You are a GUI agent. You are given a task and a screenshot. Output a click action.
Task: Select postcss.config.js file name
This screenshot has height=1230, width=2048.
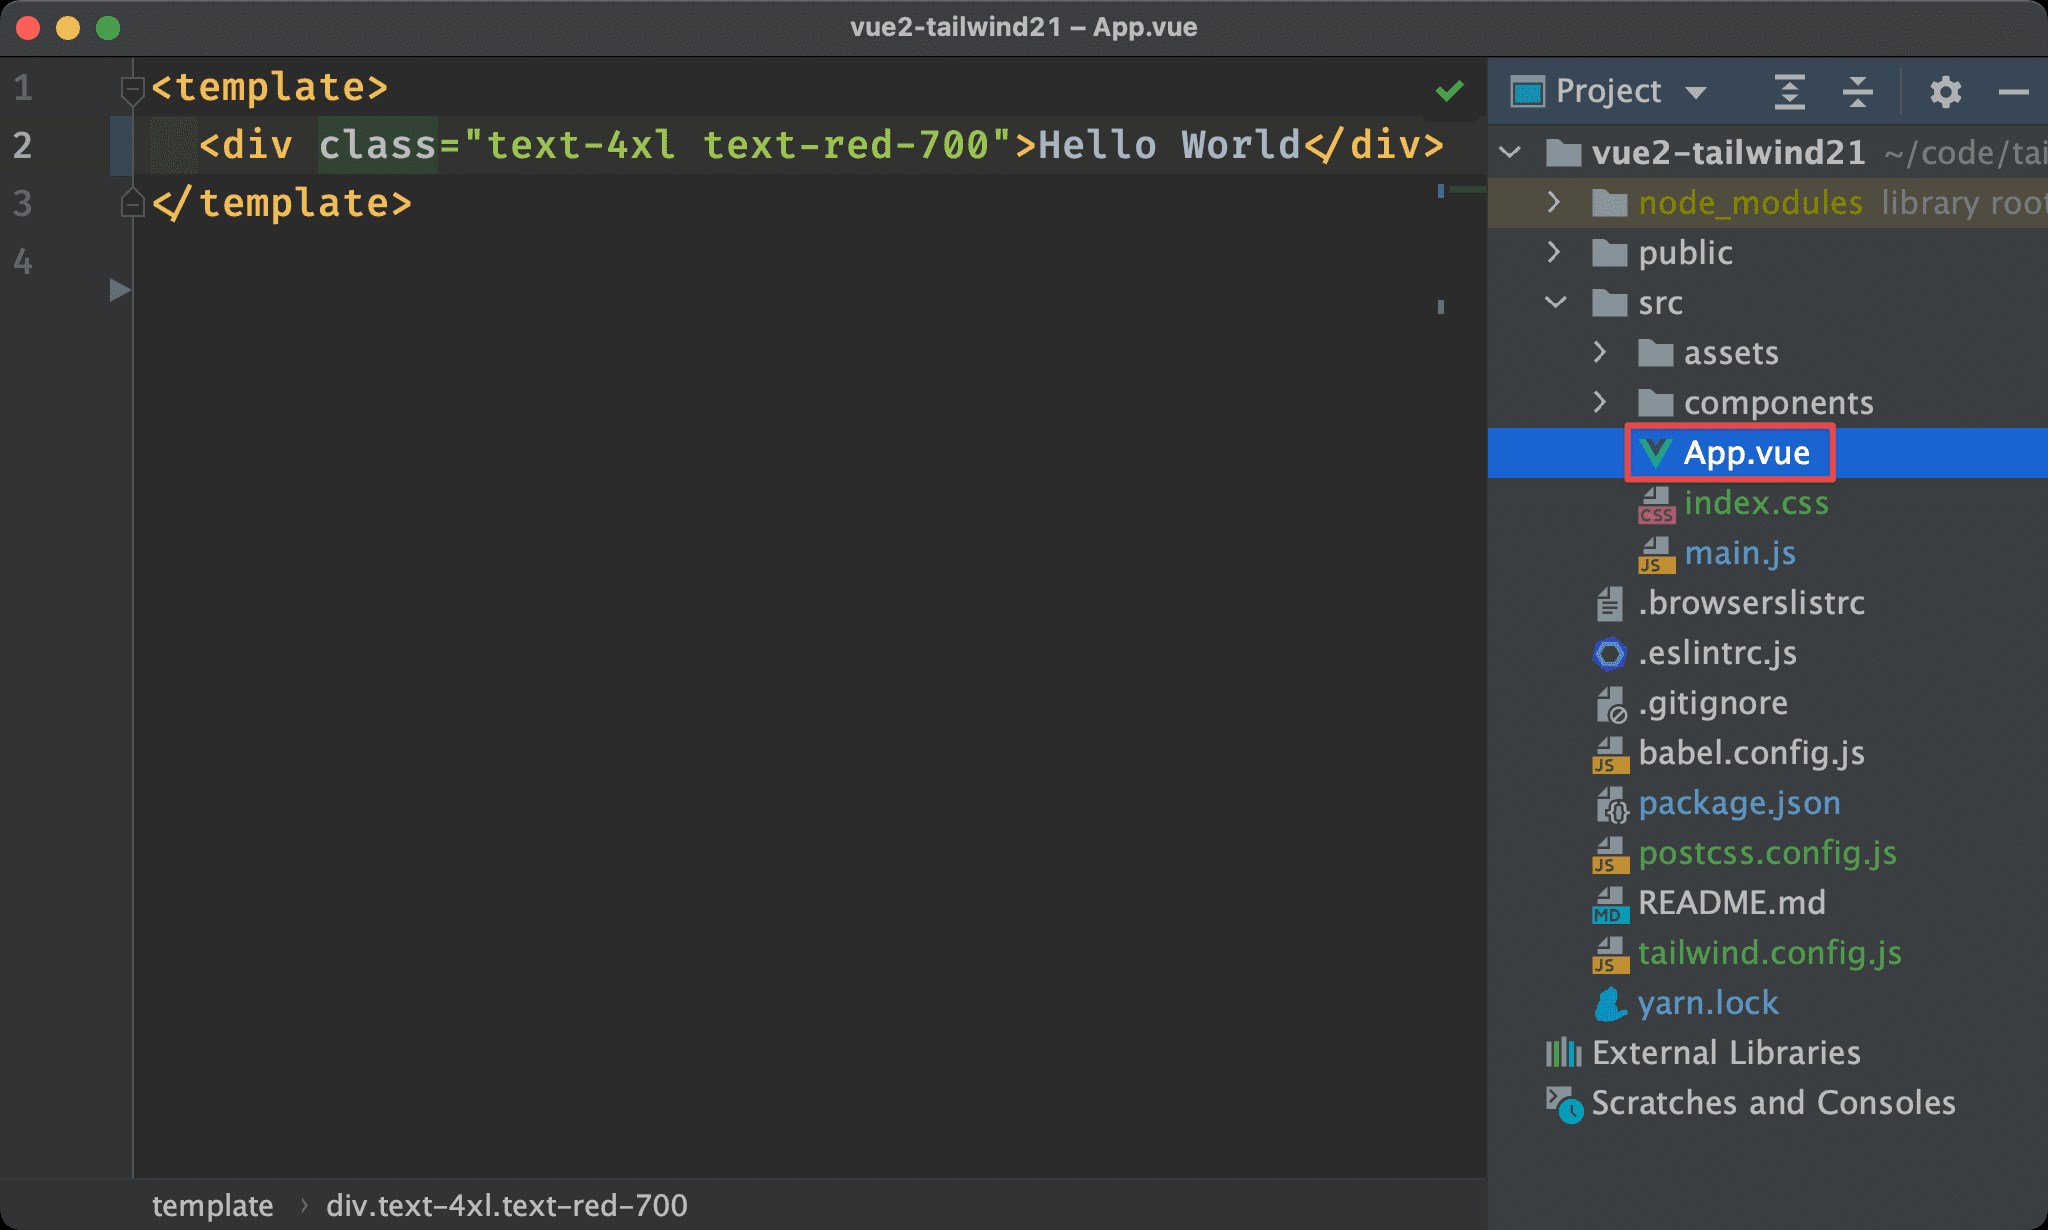(1767, 853)
